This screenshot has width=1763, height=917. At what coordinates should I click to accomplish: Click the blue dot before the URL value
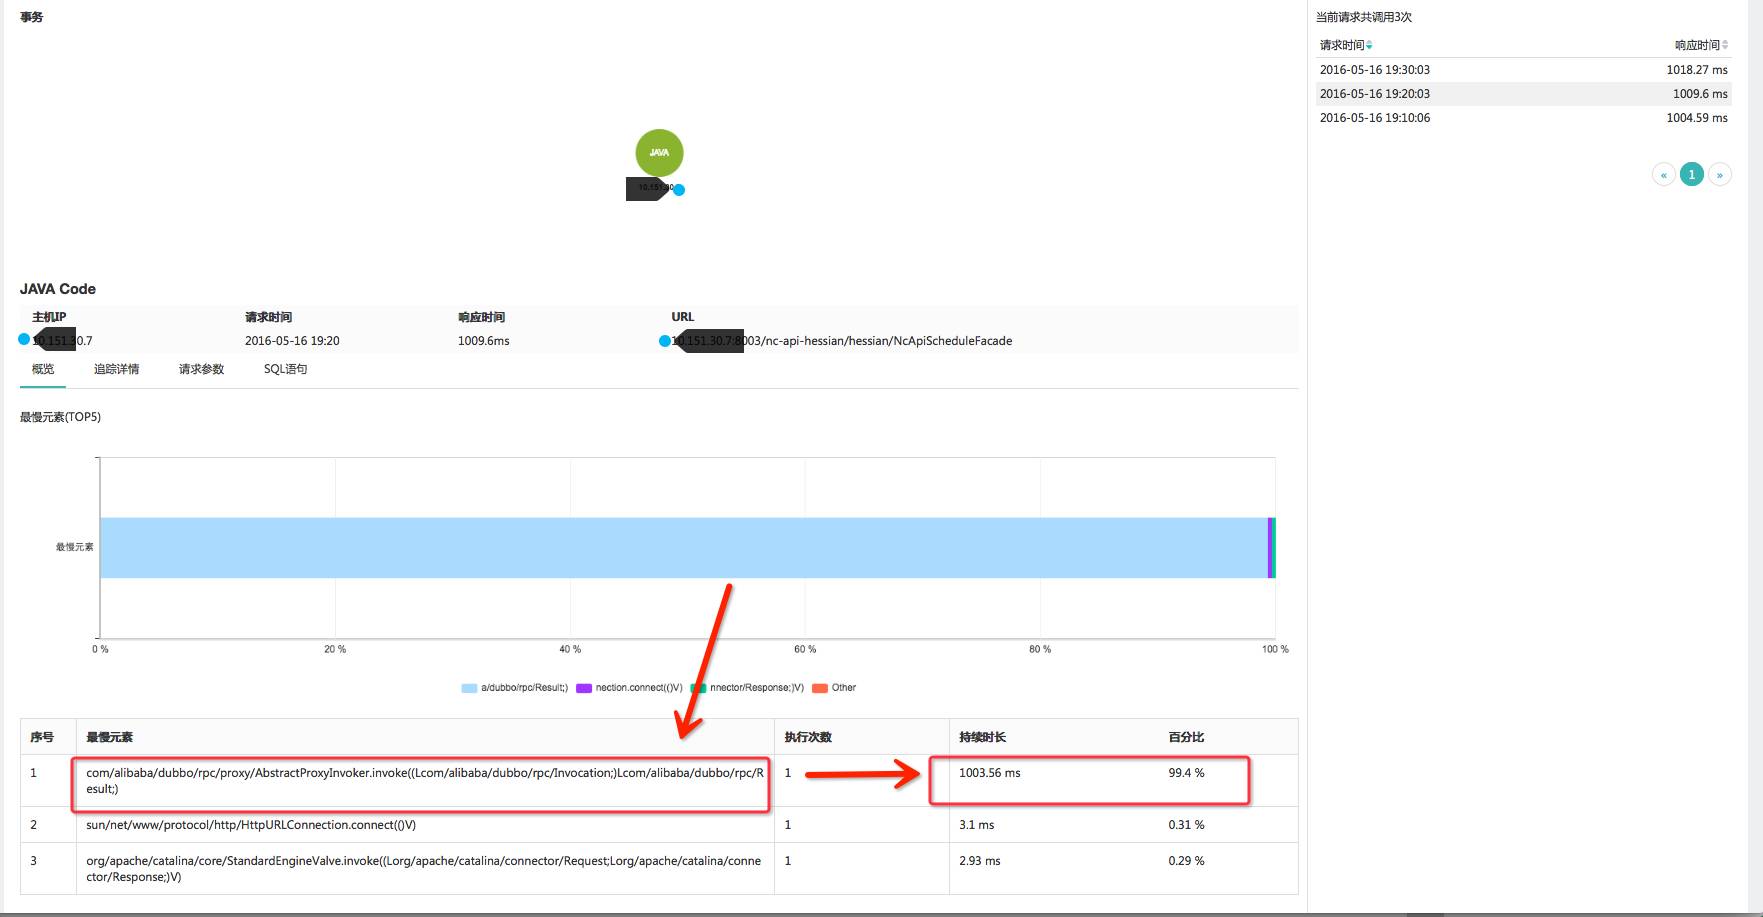click(x=665, y=341)
